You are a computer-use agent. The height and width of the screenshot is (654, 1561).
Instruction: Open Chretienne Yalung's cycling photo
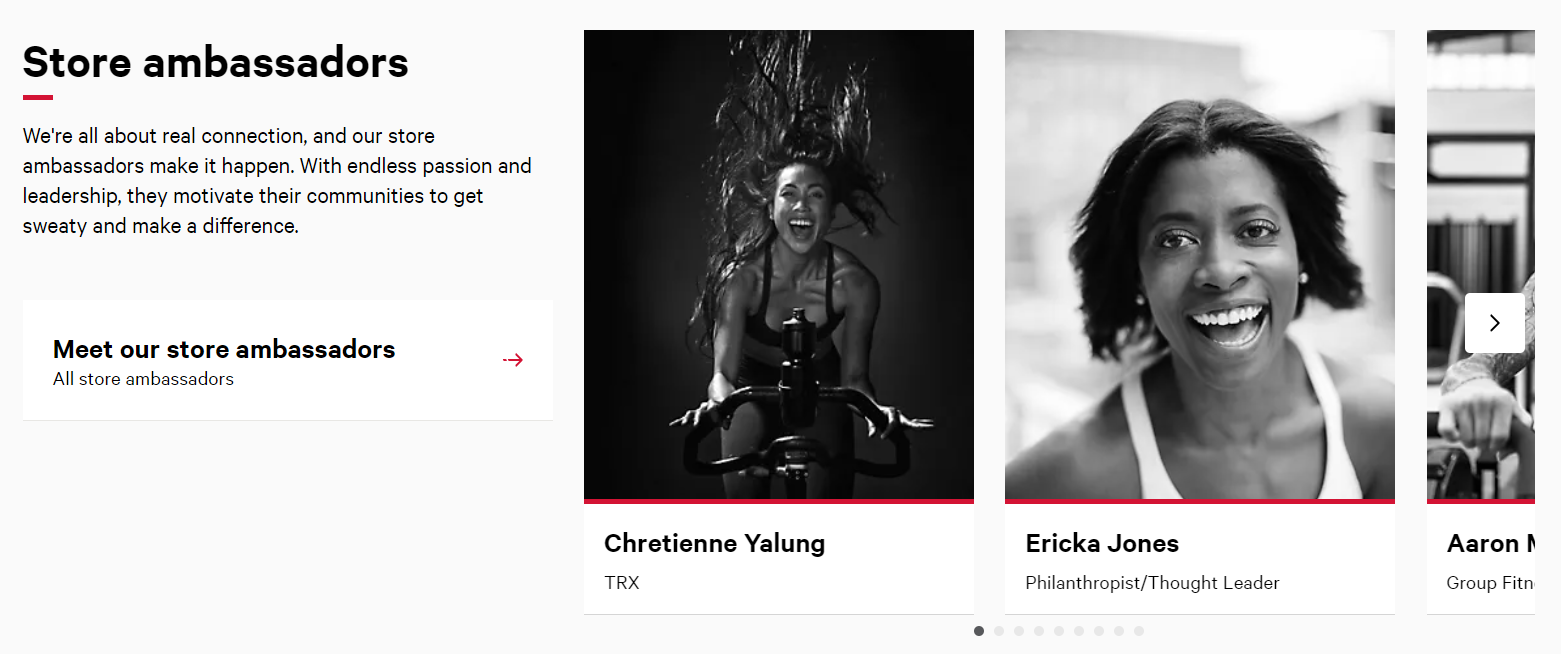pos(779,265)
